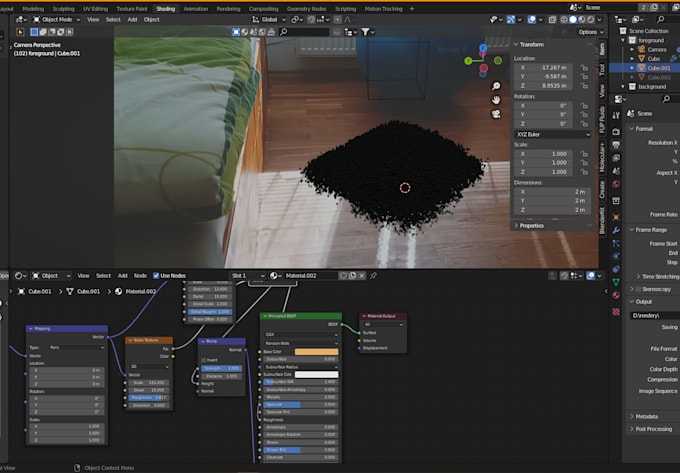Click the camera view toggle icon
Image resolution: width=680 pixels, height=473 pixels.
(x=496, y=114)
